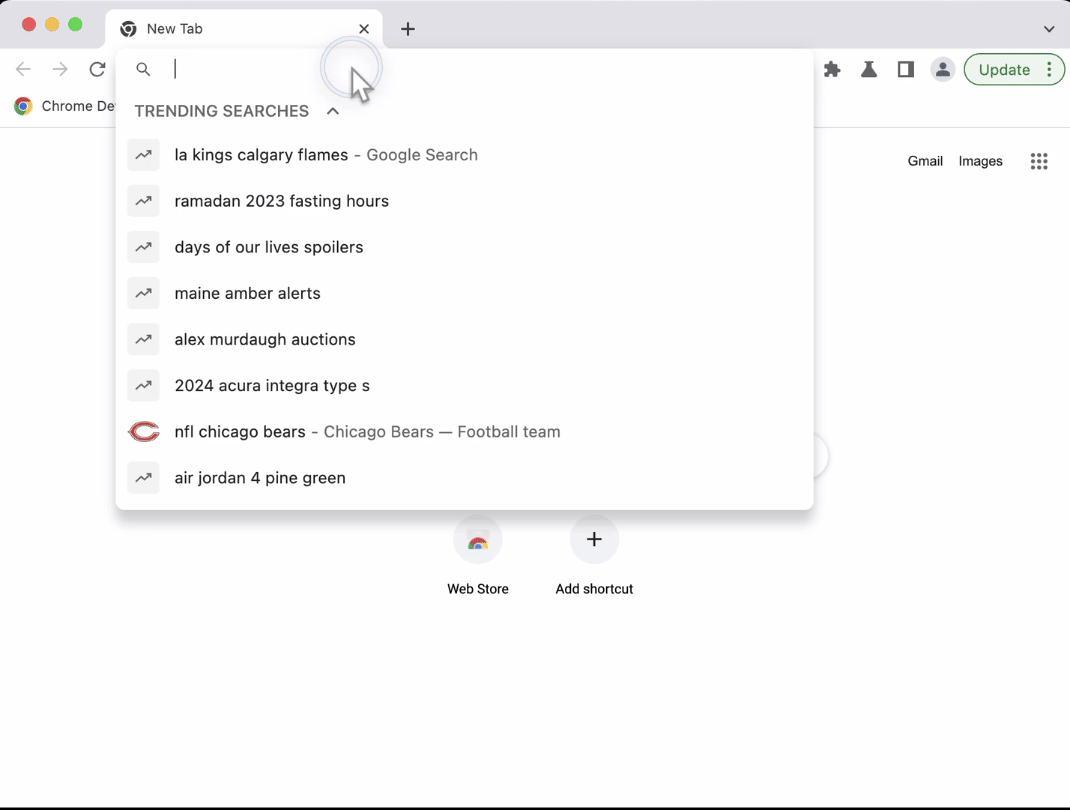Click the Chrome Labs flask icon

868,69
